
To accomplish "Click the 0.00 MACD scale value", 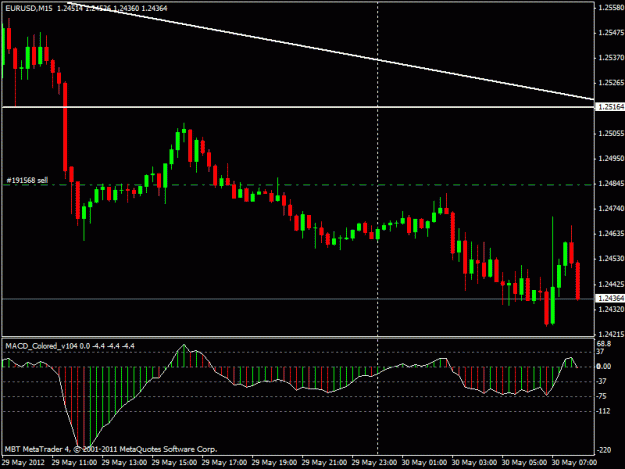I will click(604, 367).
